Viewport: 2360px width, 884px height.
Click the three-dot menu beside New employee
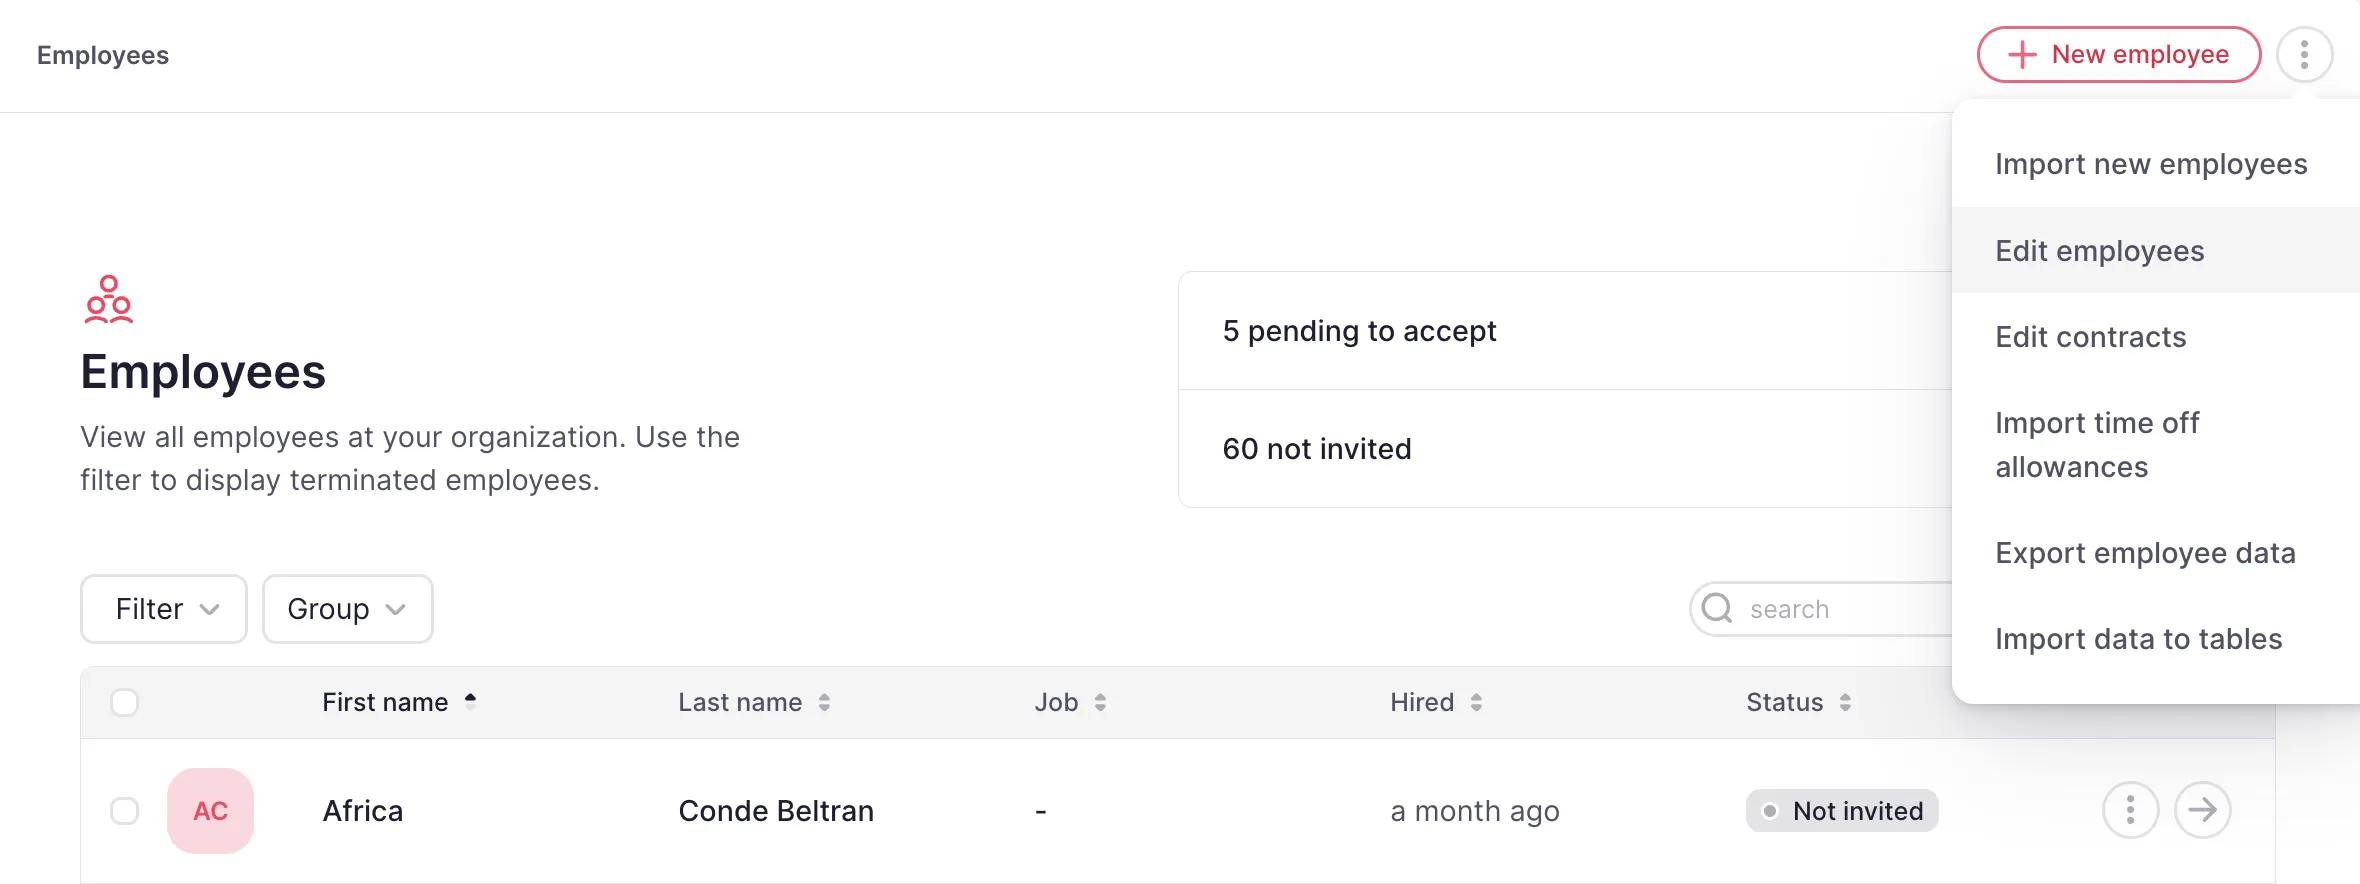[x=2304, y=54]
